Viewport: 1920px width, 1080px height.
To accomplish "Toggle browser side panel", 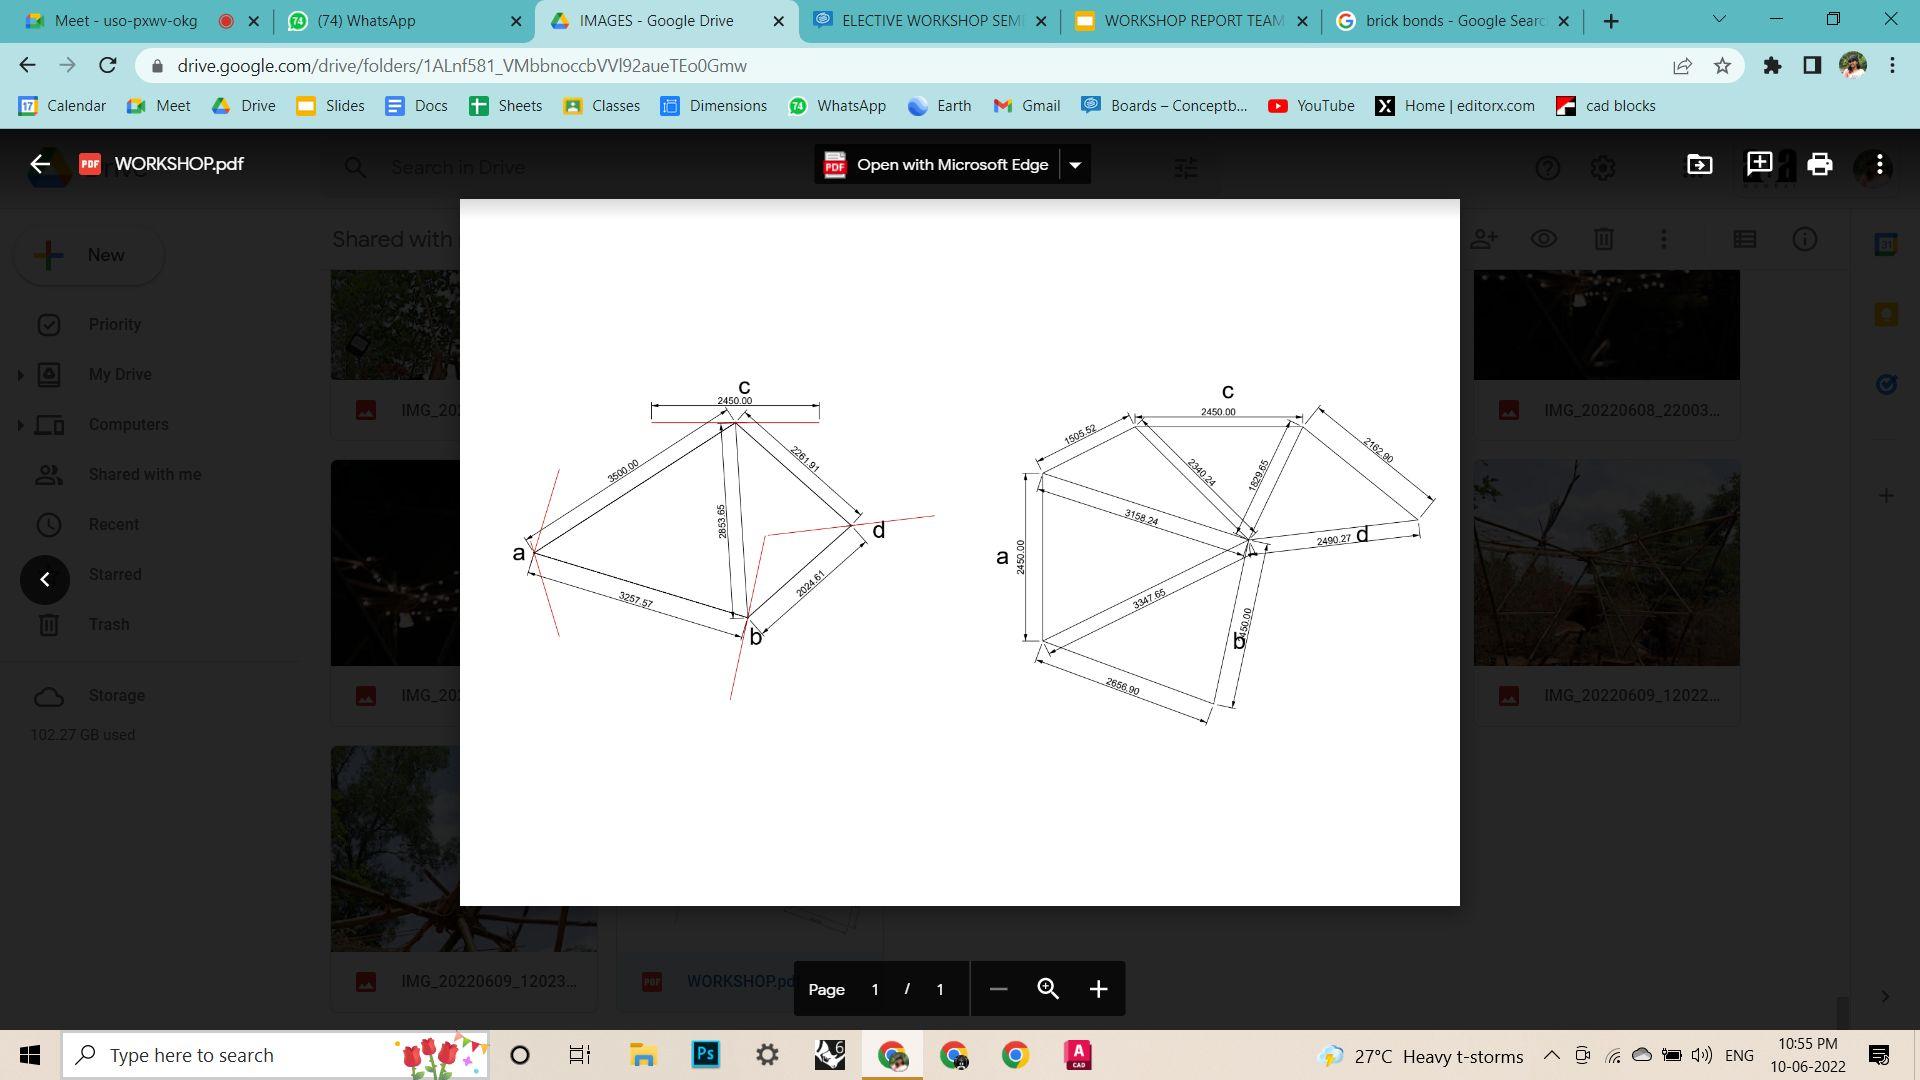I will 1811,66.
